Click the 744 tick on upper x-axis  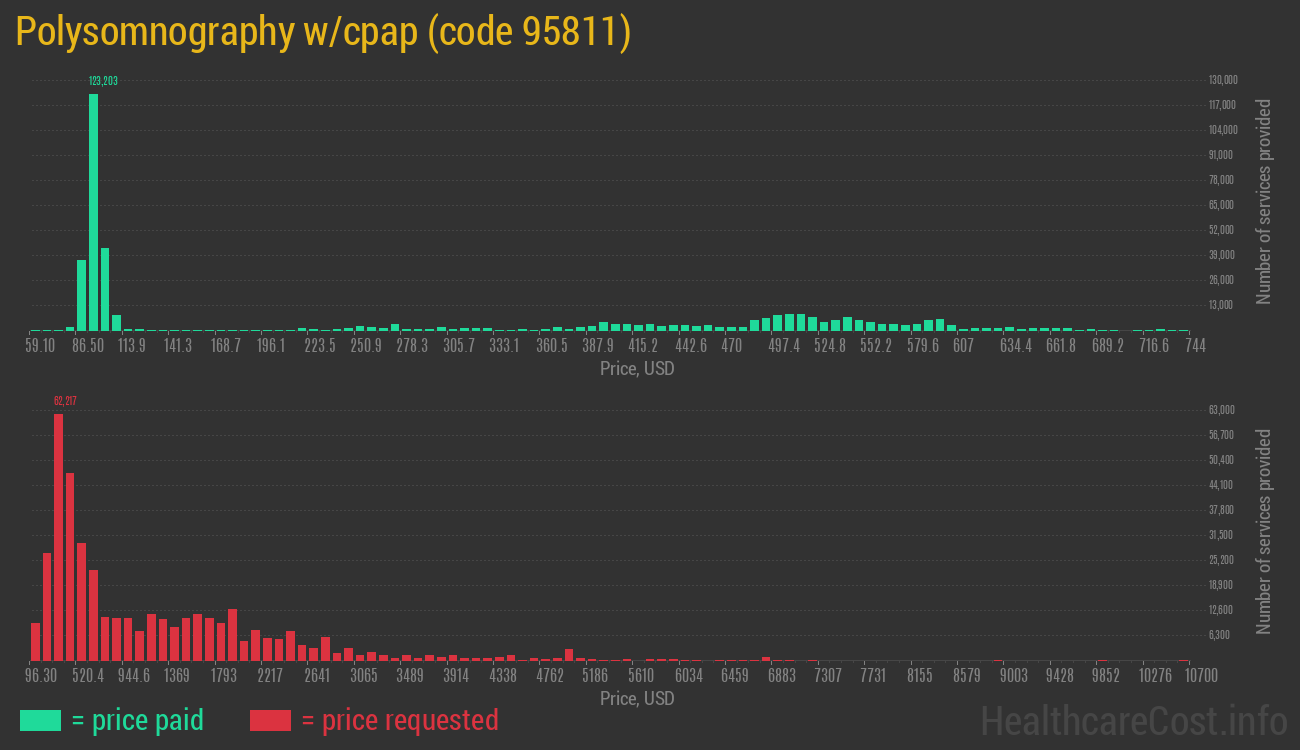click(x=1194, y=346)
